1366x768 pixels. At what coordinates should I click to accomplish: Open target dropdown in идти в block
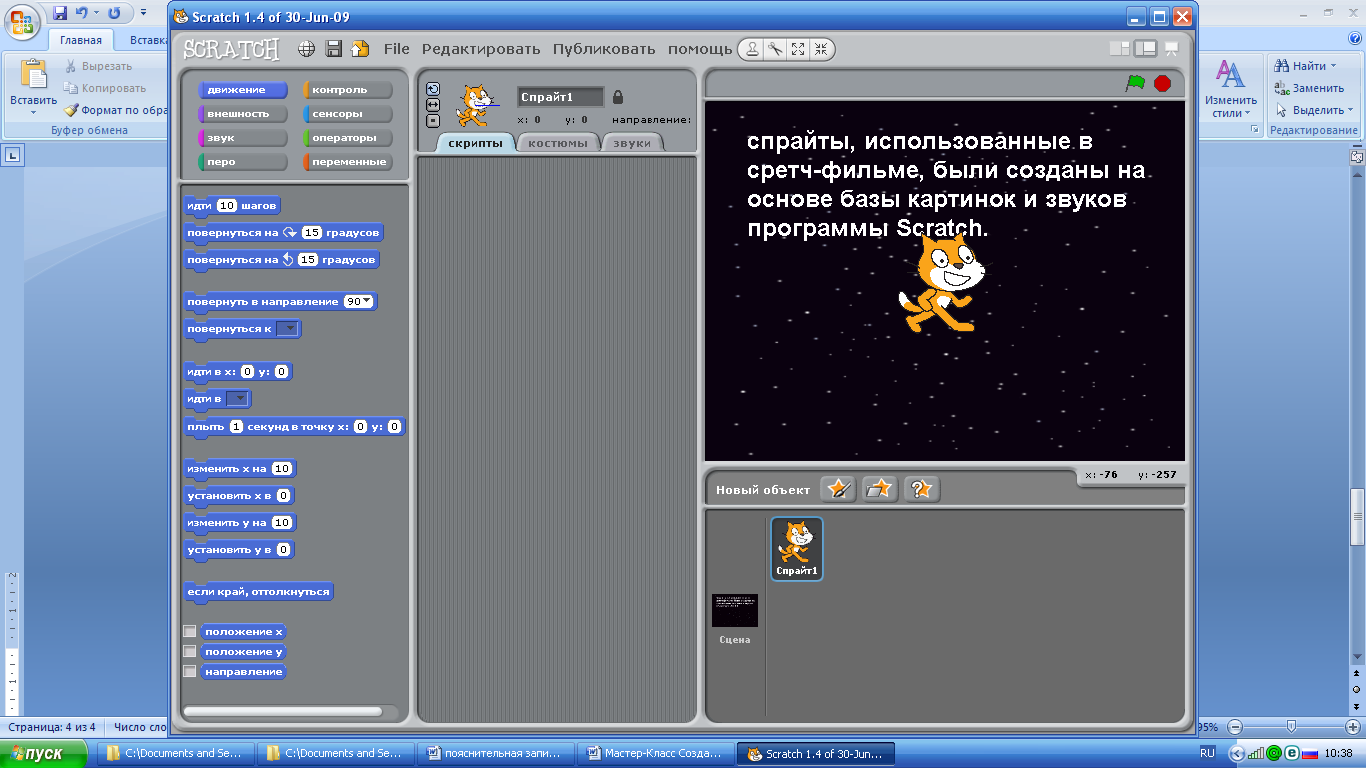coord(237,398)
